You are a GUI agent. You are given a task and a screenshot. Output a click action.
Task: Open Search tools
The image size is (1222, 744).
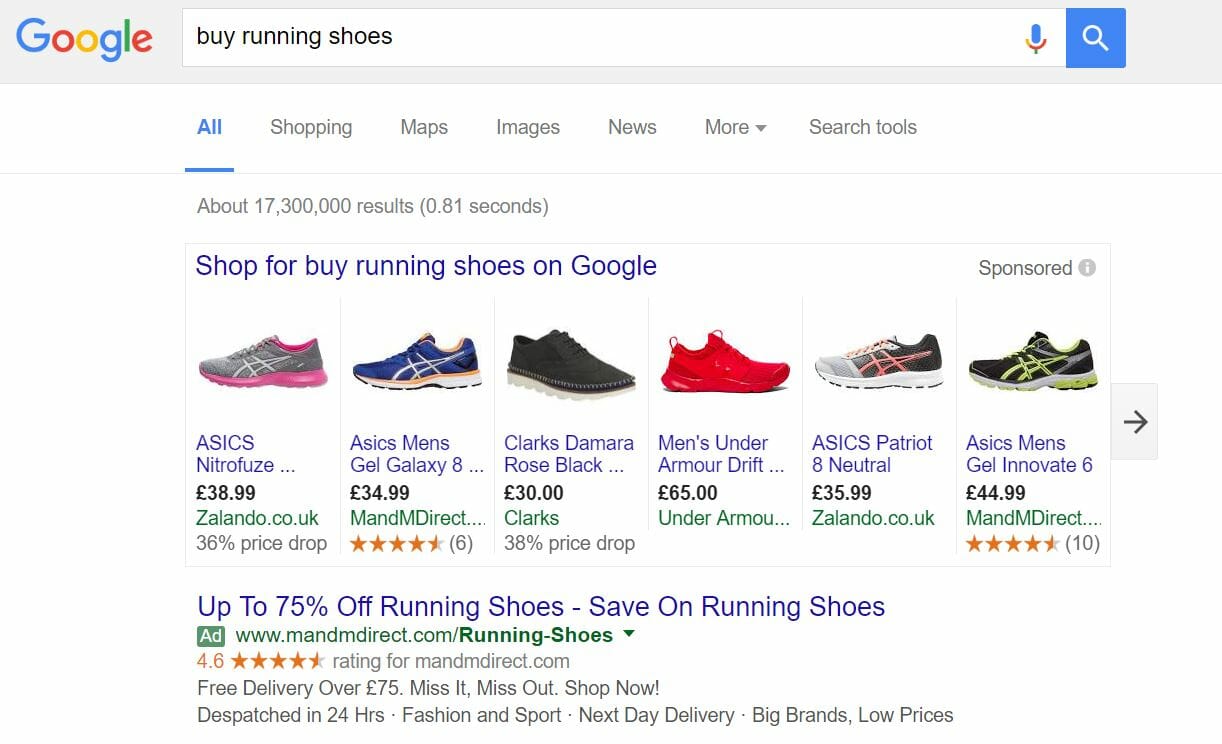(863, 127)
